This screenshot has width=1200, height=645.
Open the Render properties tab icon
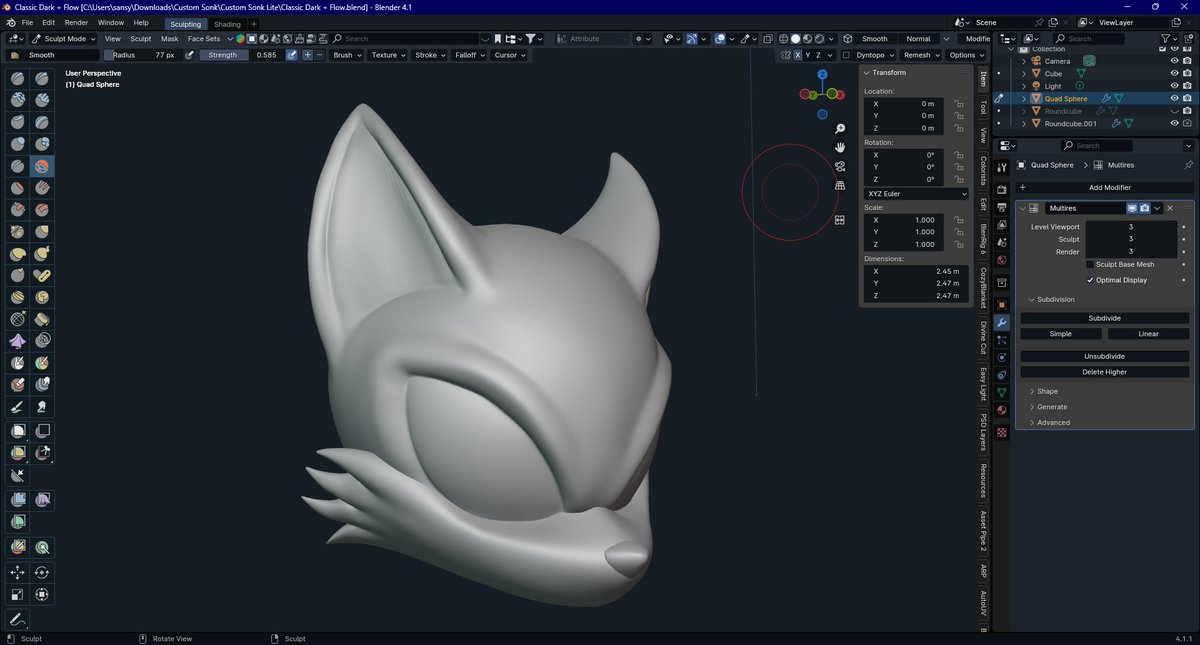click(x=1002, y=189)
